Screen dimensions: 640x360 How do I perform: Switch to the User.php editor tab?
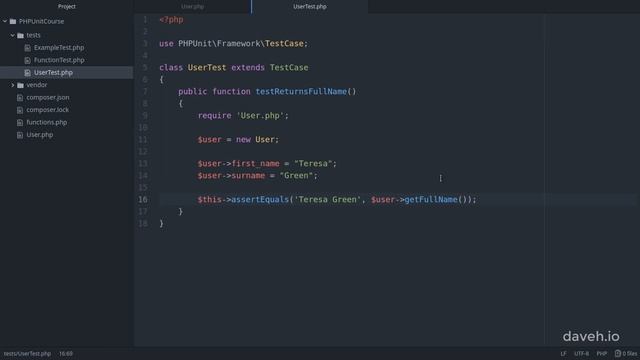point(193,7)
